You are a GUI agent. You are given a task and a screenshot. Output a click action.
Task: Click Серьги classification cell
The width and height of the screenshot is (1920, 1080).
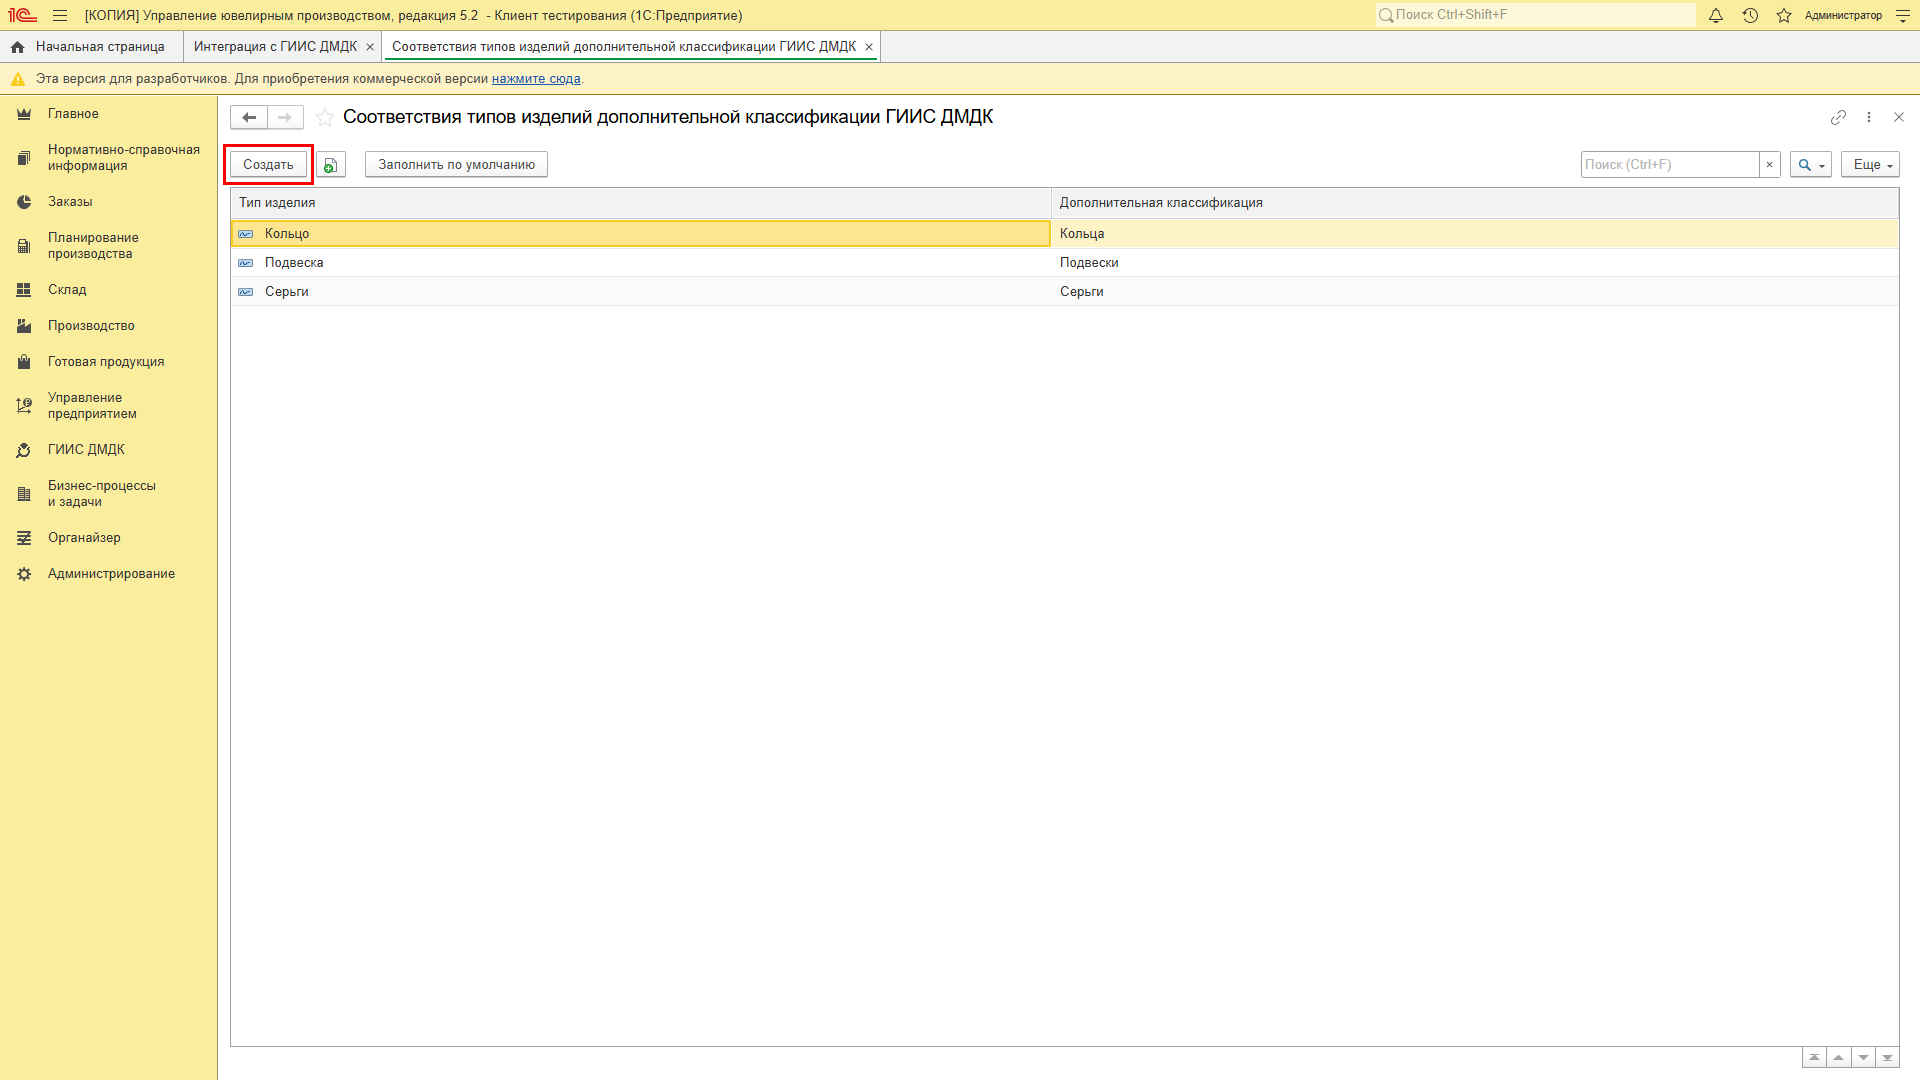pyautogui.click(x=1475, y=292)
